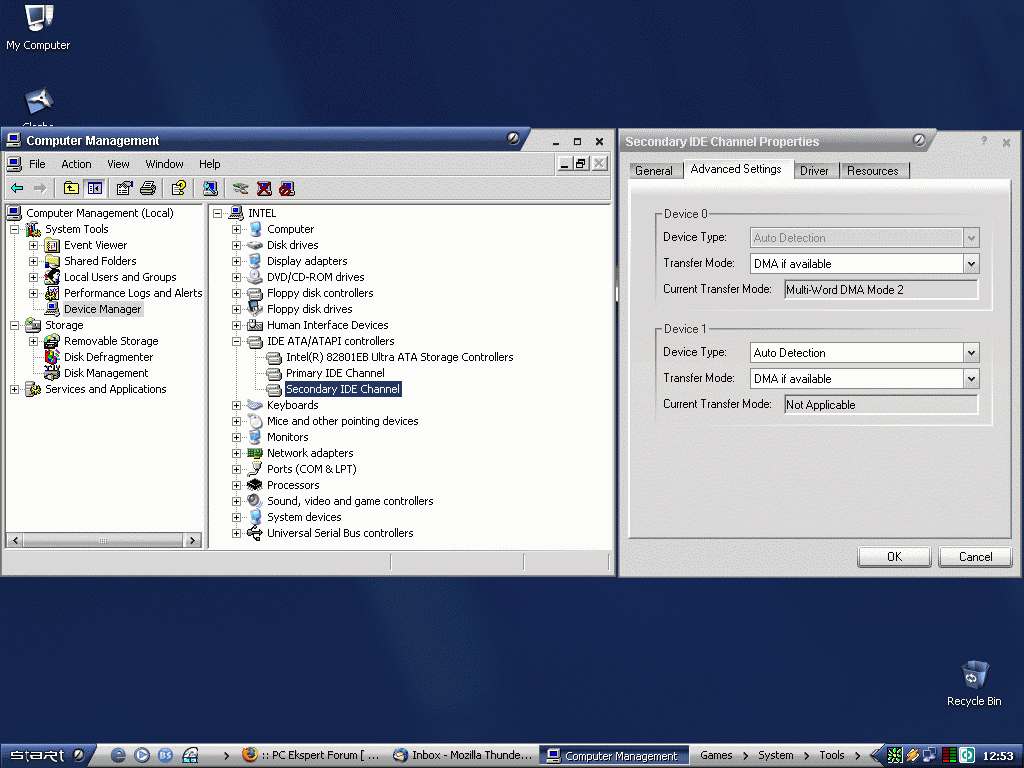This screenshot has width=1024, height=768.
Task: Select Primary IDE Channel in device tree
Action: (335, 373)
